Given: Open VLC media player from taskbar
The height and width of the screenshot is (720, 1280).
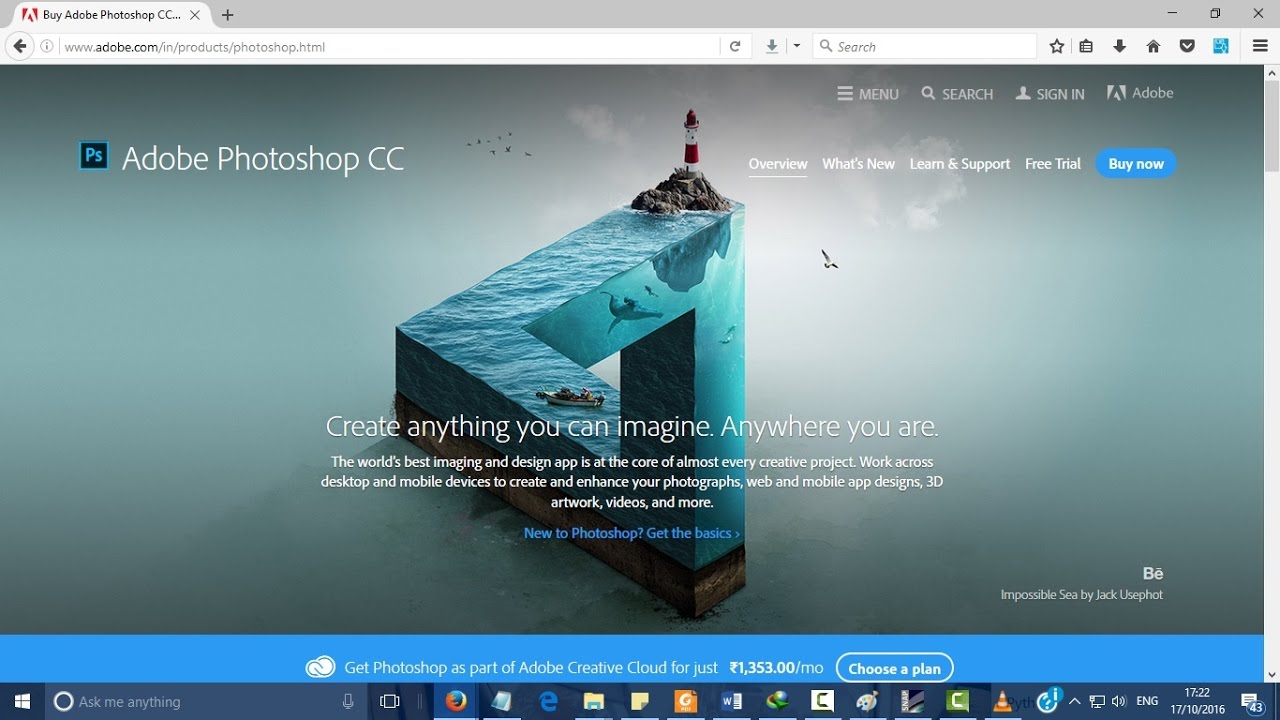Looking at the screenshot, I should coord(1001,701).
